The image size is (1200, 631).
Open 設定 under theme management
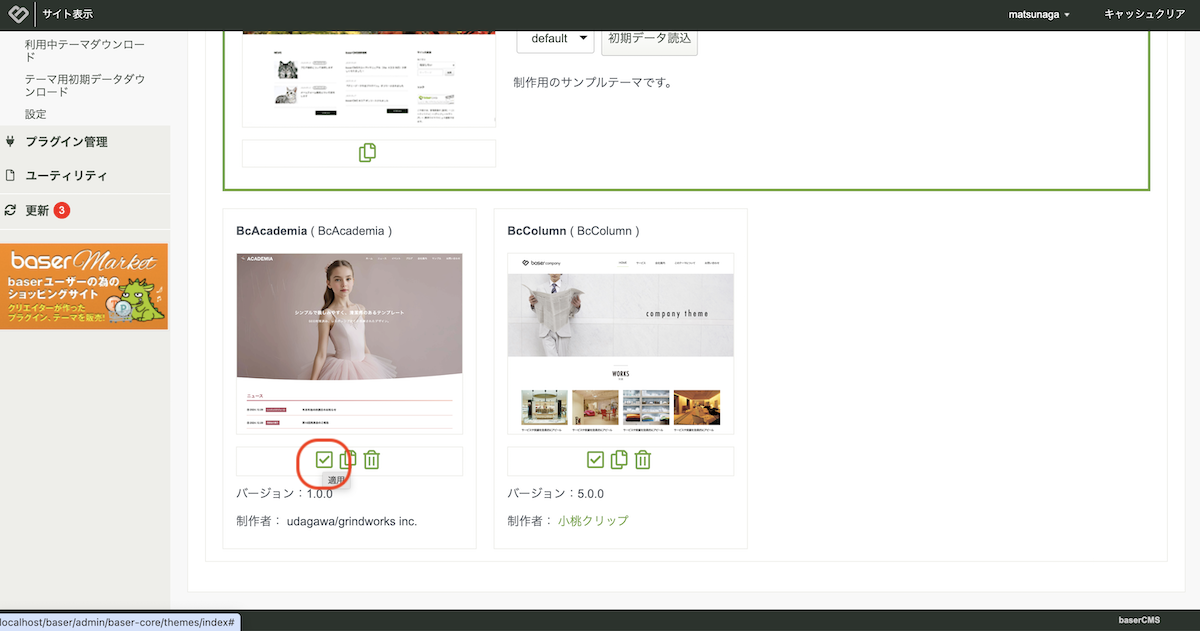[36, 114]
